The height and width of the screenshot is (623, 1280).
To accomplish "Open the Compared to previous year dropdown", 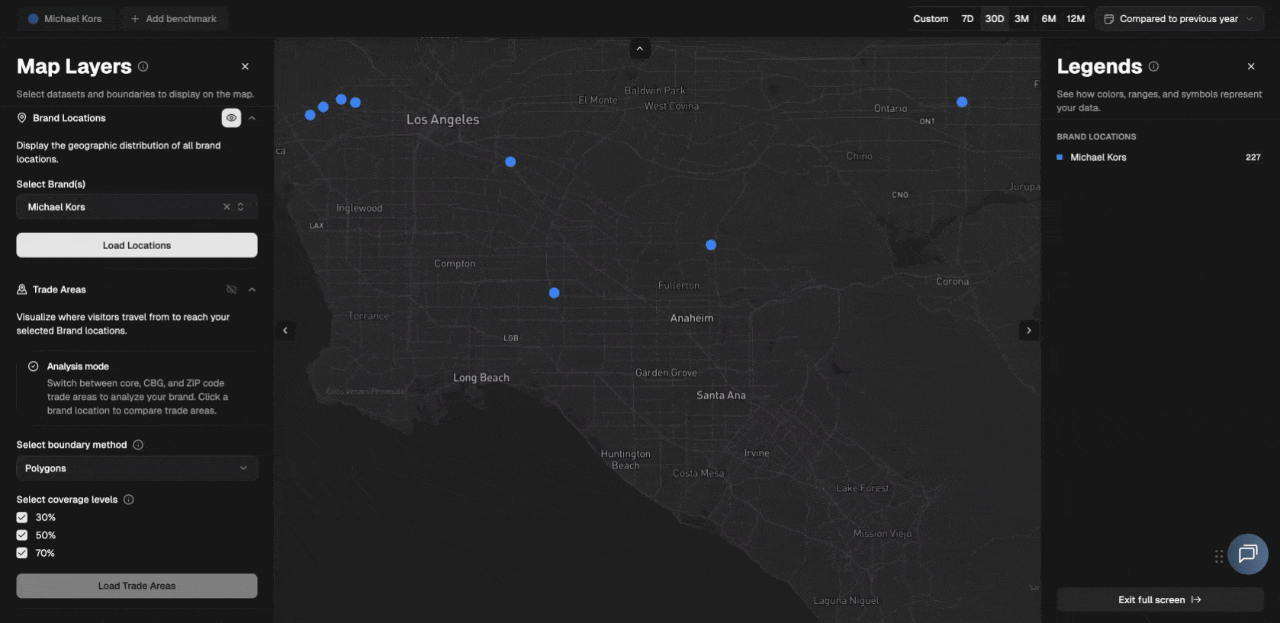I will (1178, 18).
